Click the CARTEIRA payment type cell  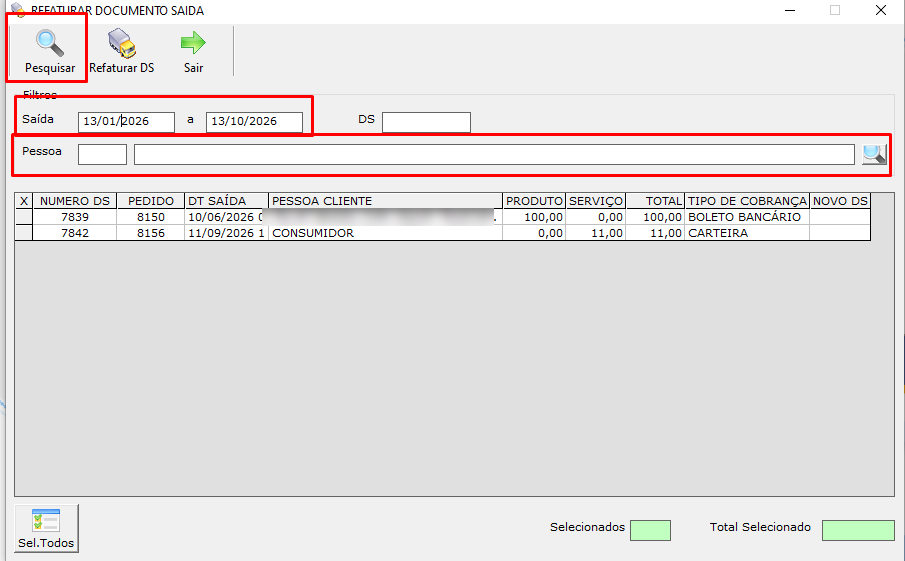pos(747,233)
